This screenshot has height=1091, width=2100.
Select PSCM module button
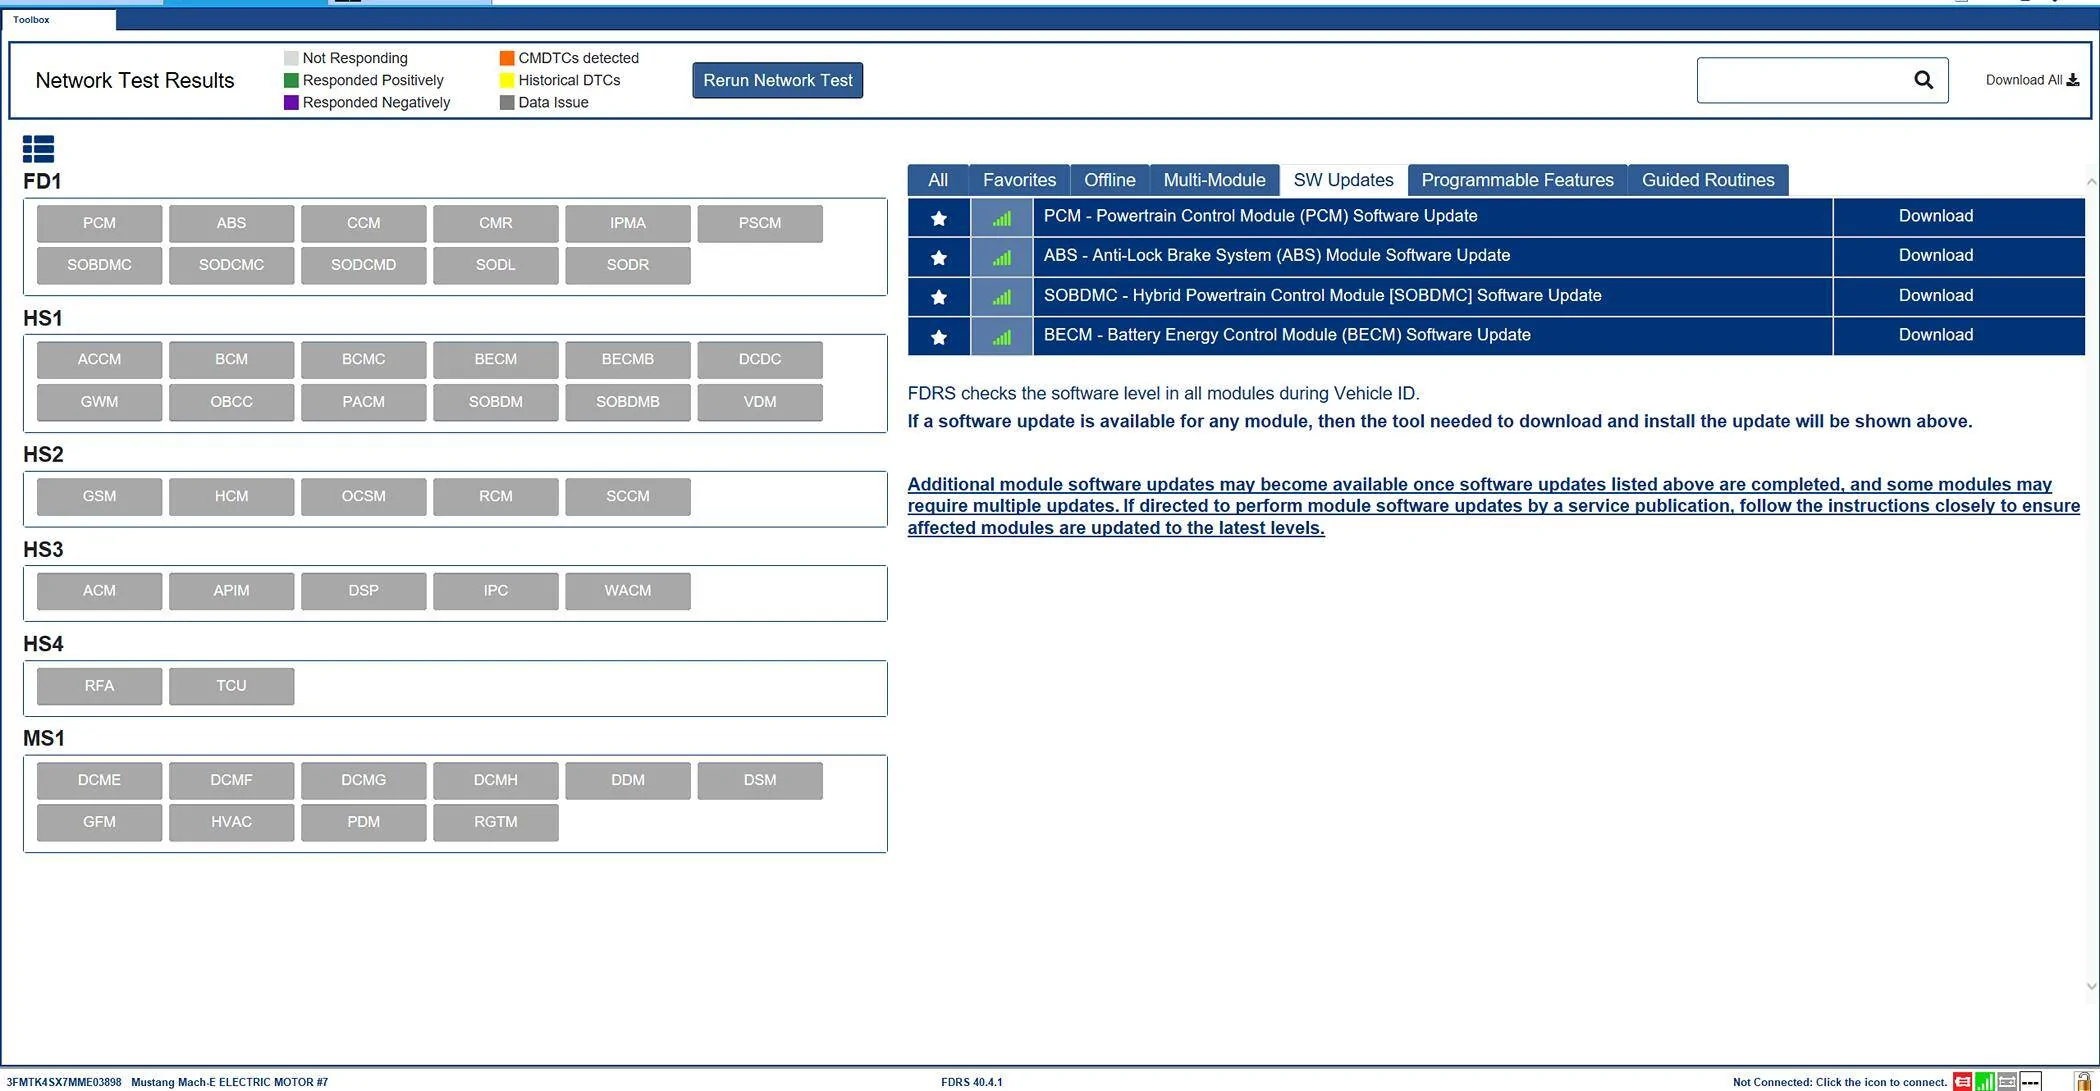point(760,223)
